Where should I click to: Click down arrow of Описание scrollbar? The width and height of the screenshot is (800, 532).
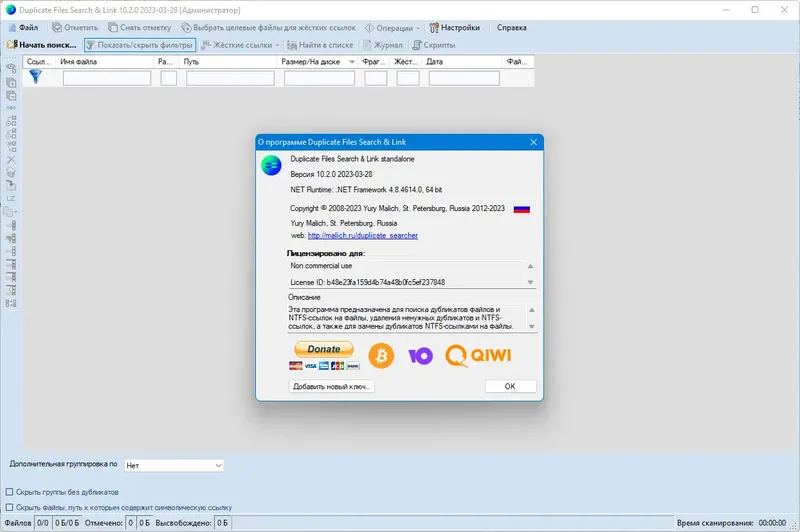point(532,326)
